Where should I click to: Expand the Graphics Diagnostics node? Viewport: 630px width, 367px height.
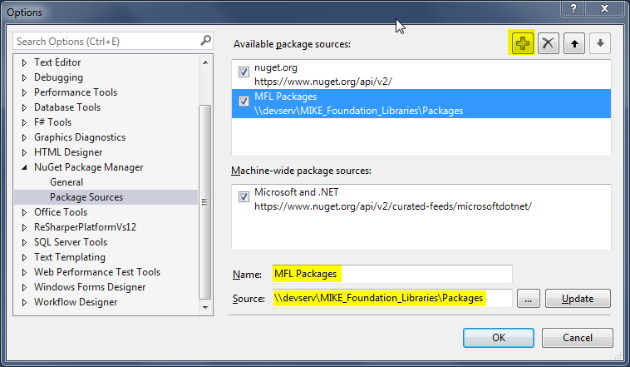24,137
